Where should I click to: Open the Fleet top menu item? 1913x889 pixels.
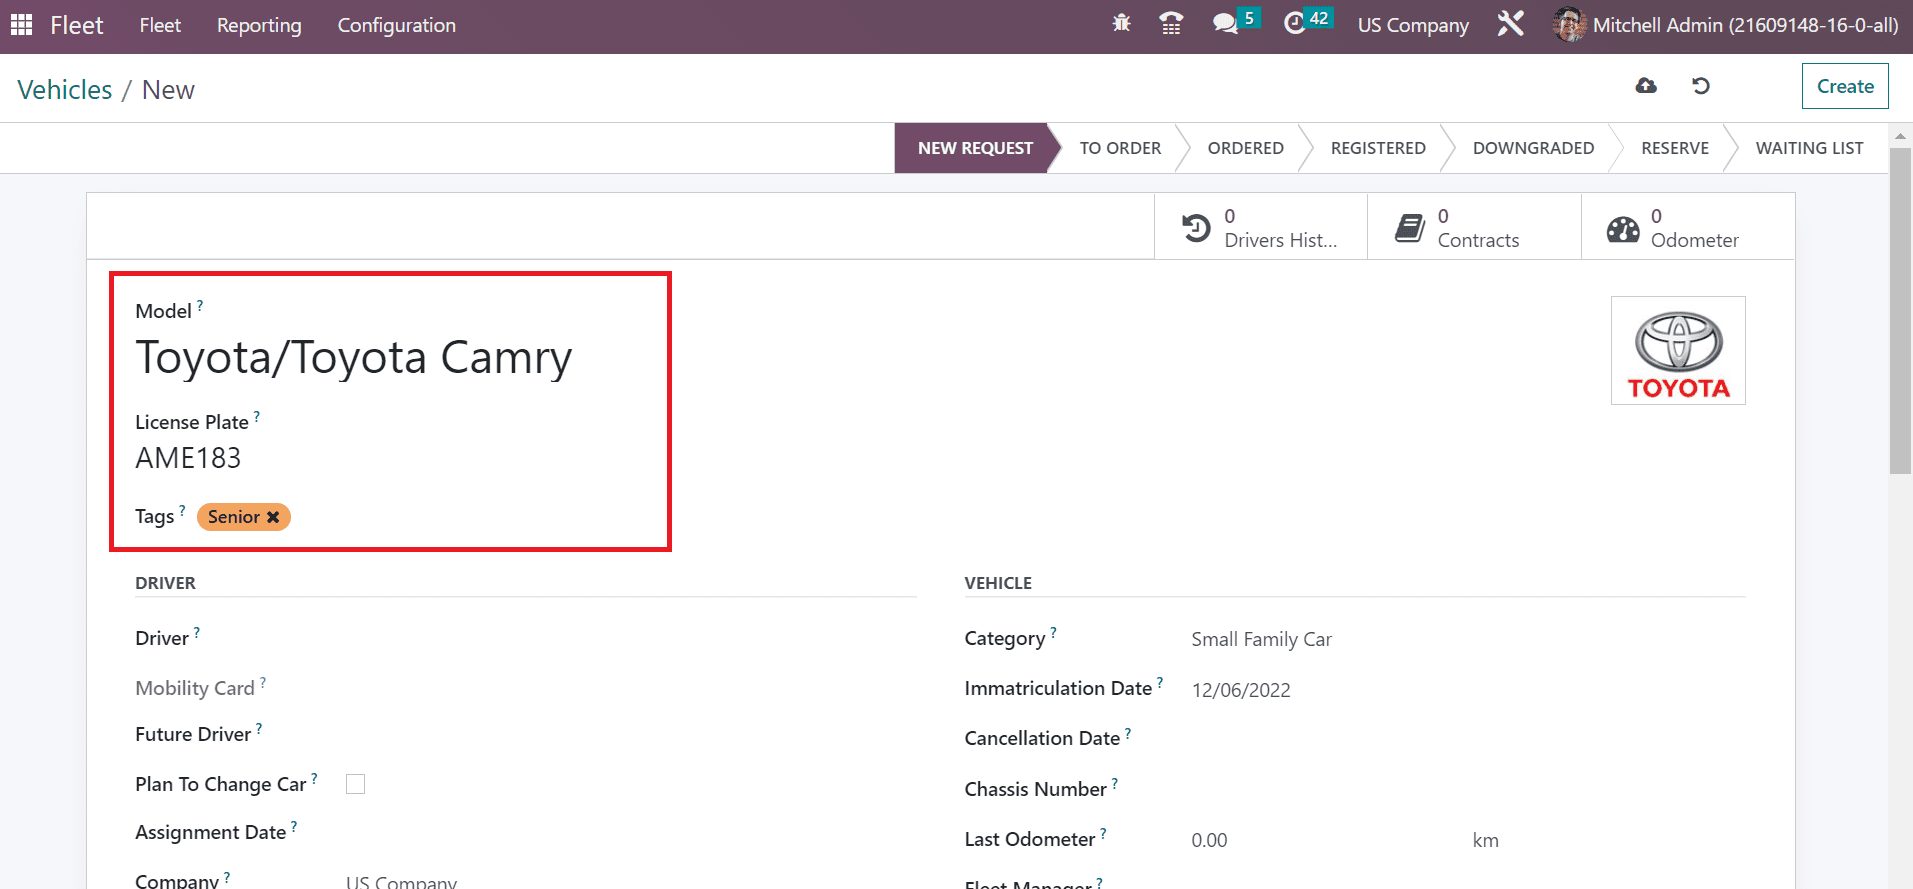(160, 25)
